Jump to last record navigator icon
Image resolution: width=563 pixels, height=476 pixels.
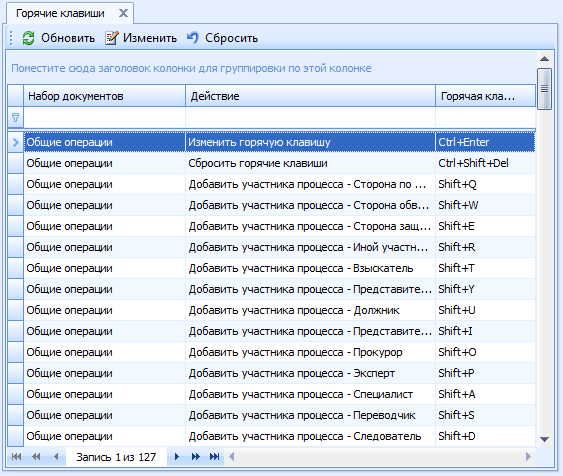click(x=214, y=457)
